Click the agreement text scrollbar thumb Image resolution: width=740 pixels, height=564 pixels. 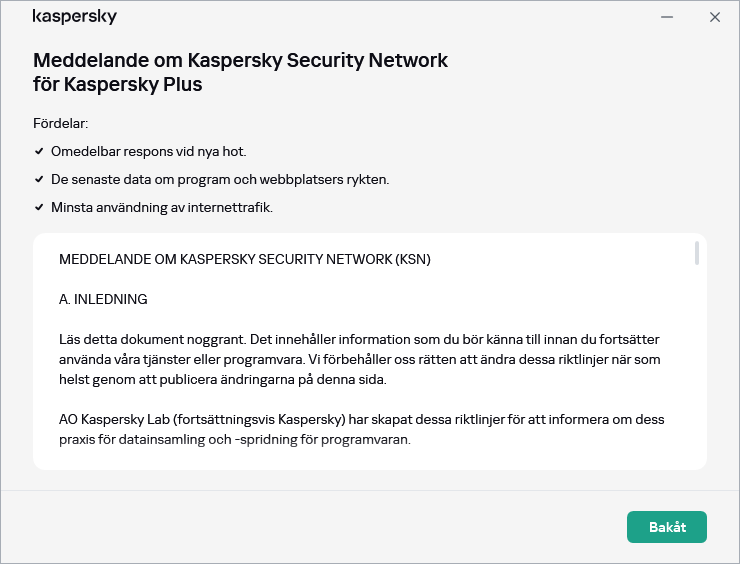click(x=696, y=254)
